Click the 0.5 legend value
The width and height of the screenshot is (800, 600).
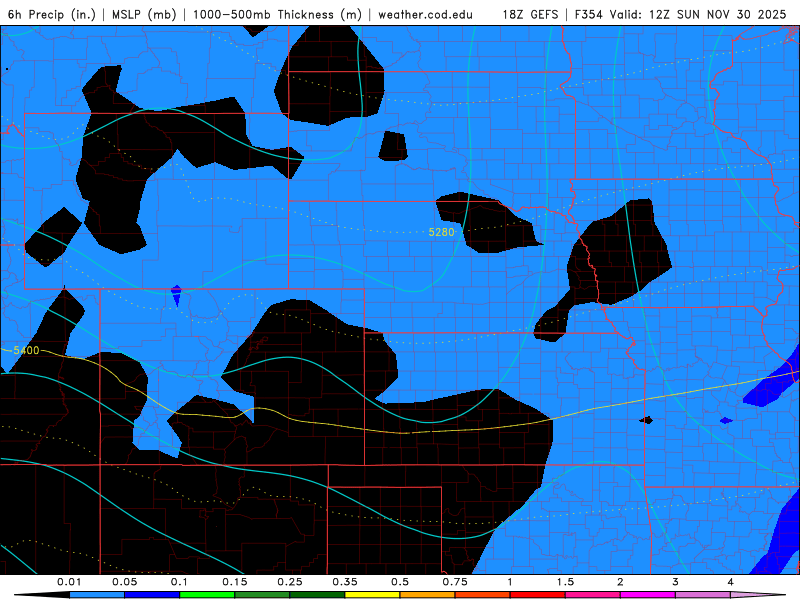(x=400, y=582)
